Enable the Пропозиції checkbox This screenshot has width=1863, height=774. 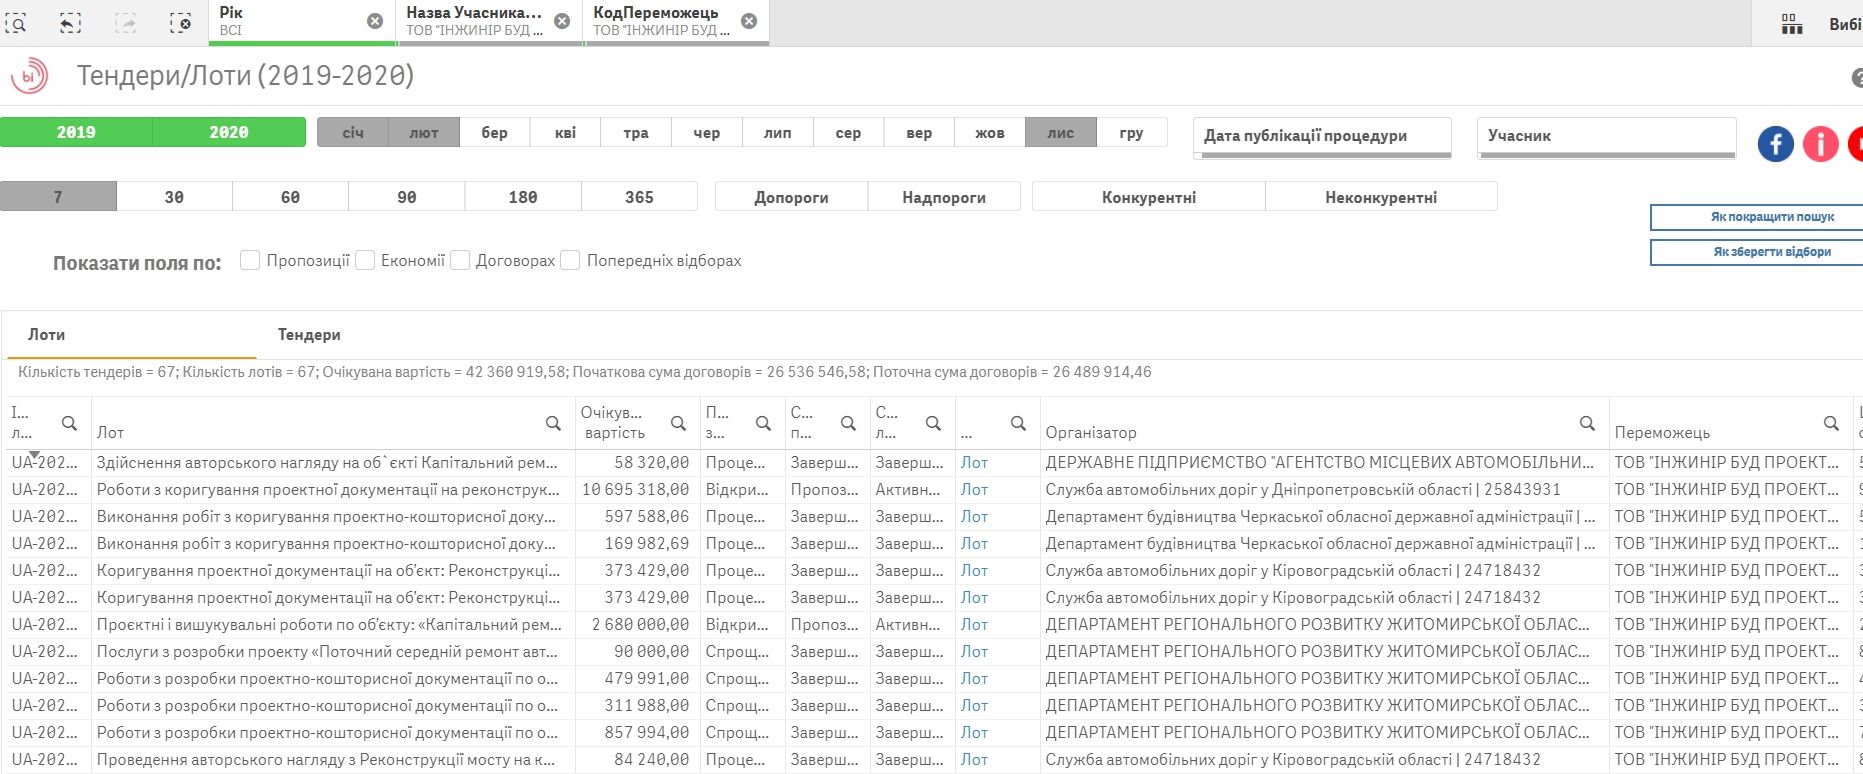[x=250, y=261]
